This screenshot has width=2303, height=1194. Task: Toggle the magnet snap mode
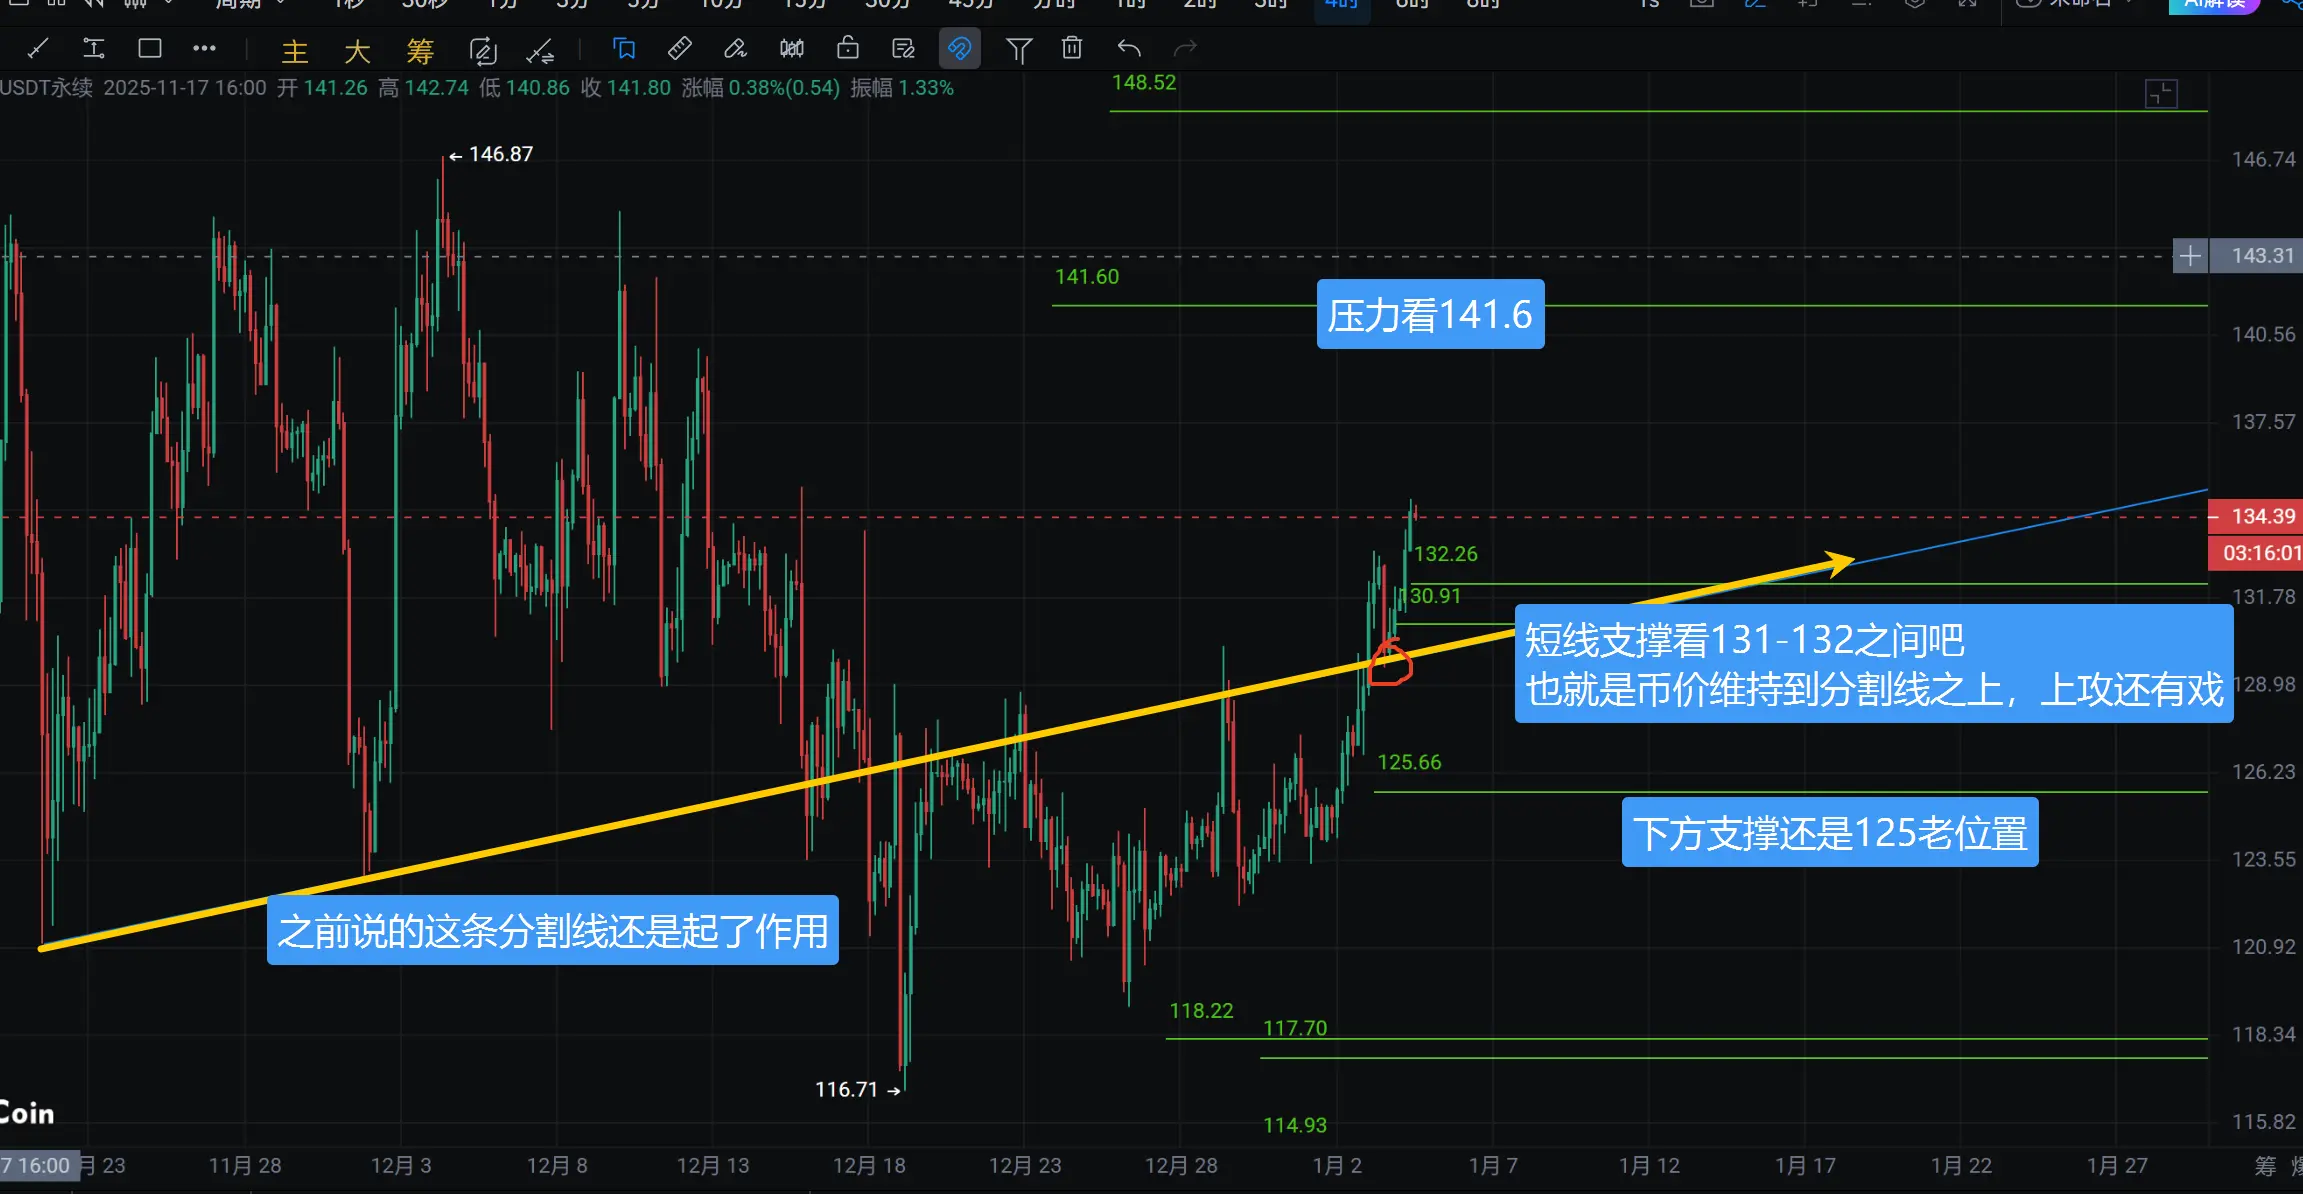tap(959, 48)
